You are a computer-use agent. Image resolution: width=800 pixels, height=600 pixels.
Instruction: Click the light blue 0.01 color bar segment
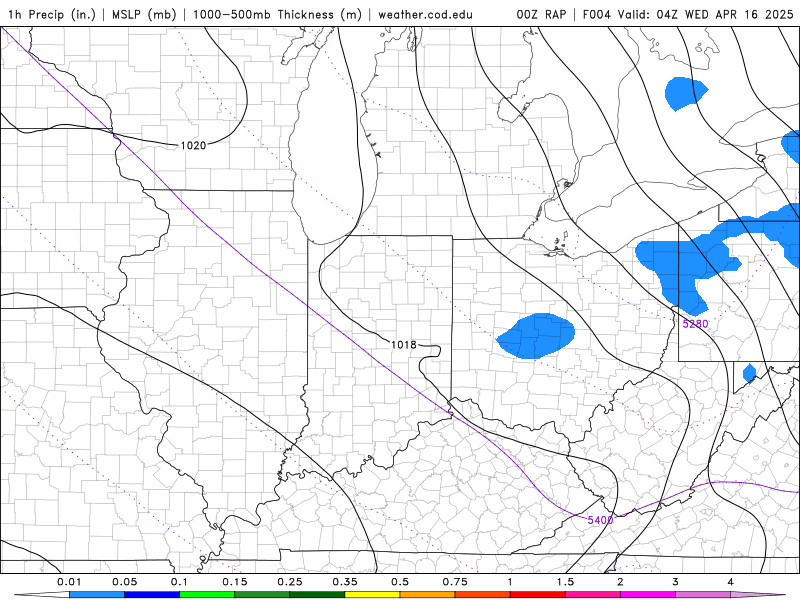click(x=97, y=595)
